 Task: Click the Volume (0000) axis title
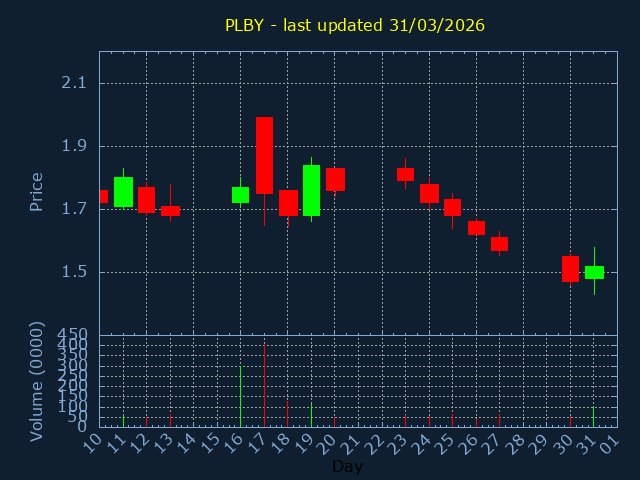click(x=37, y=381)
